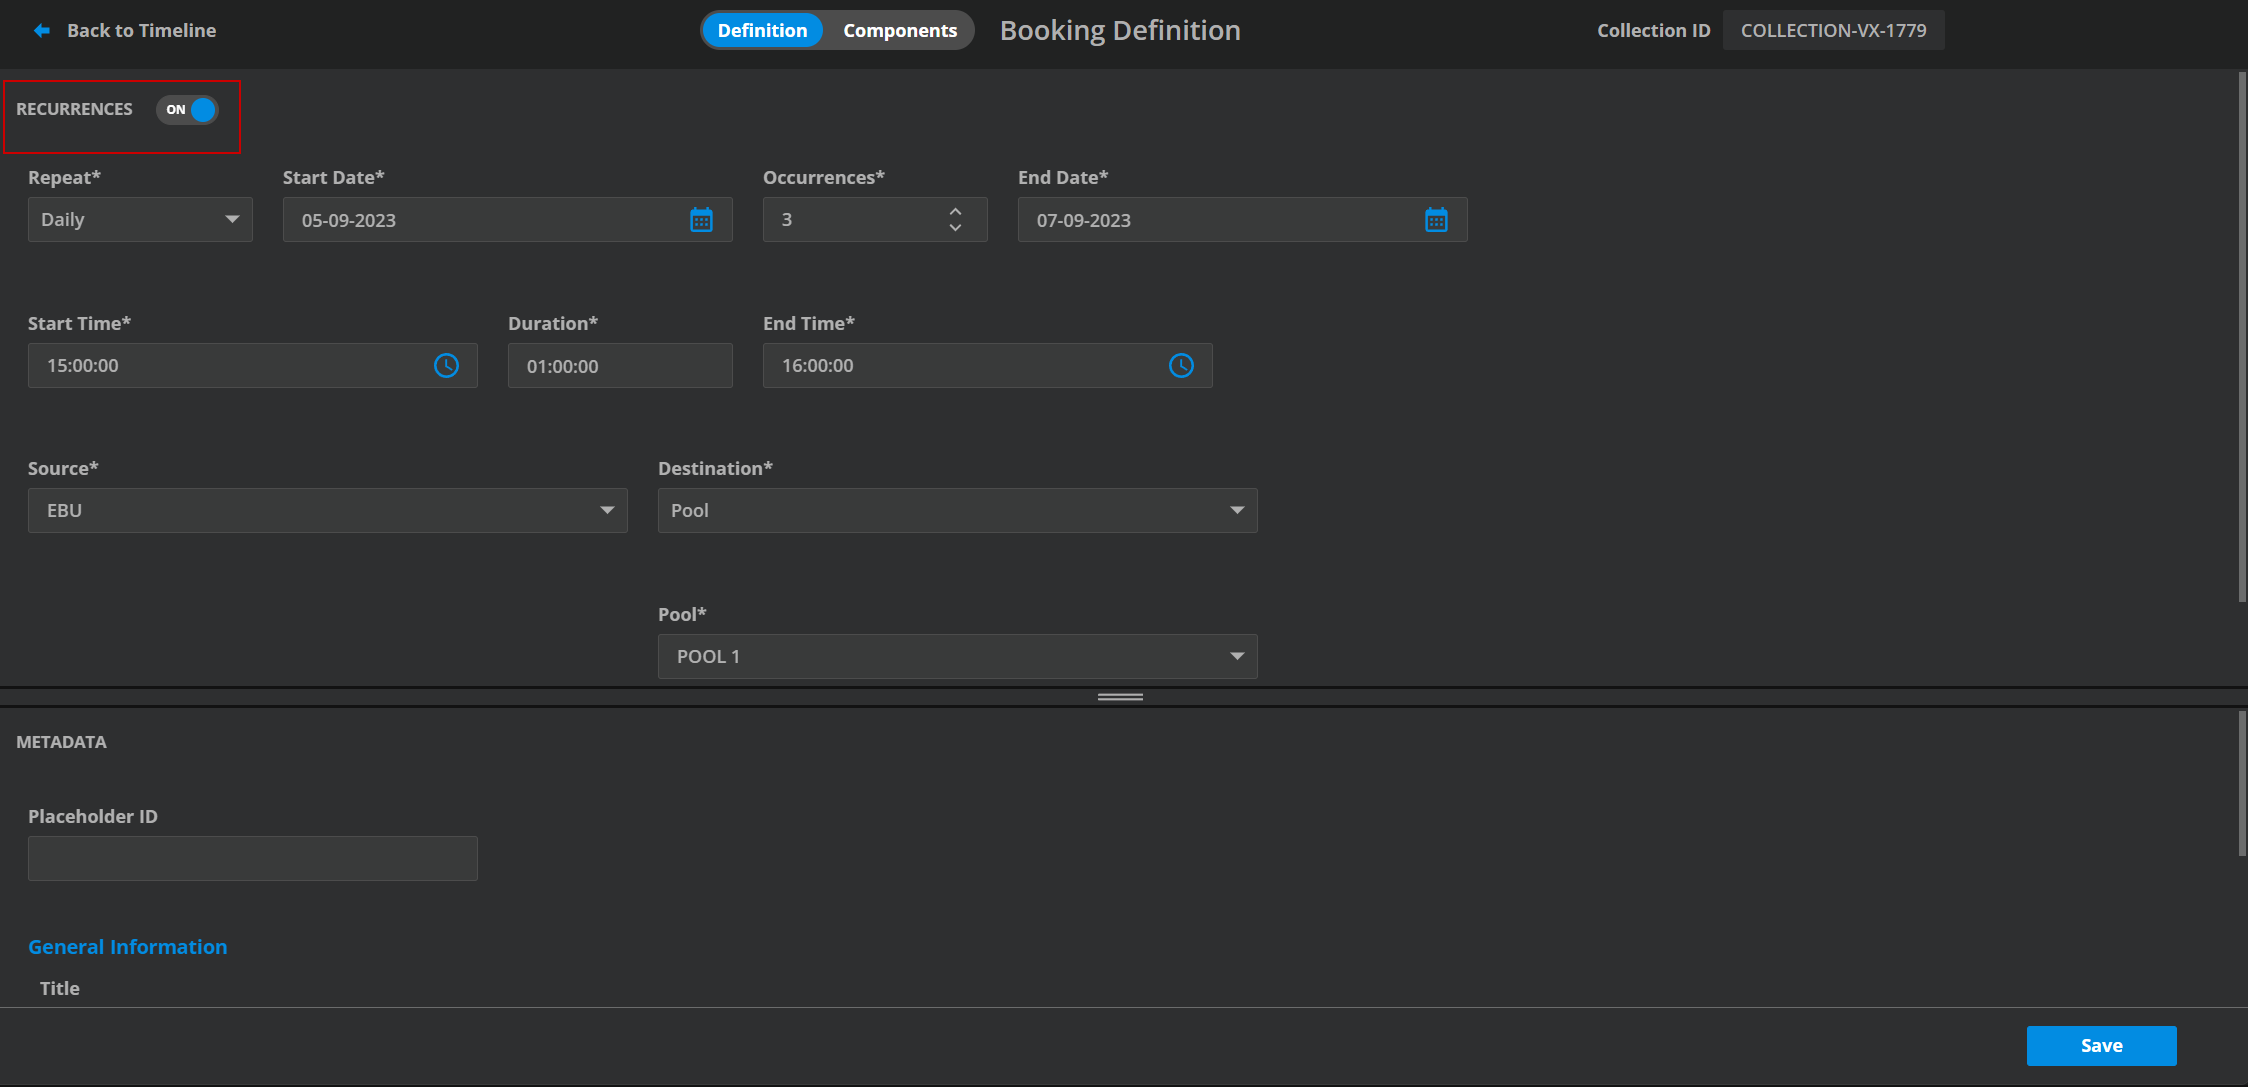This screenshot has width=2248, height=1087.
Task: Expand the POOL 1 dropdown
Action: tap(957, 657)
